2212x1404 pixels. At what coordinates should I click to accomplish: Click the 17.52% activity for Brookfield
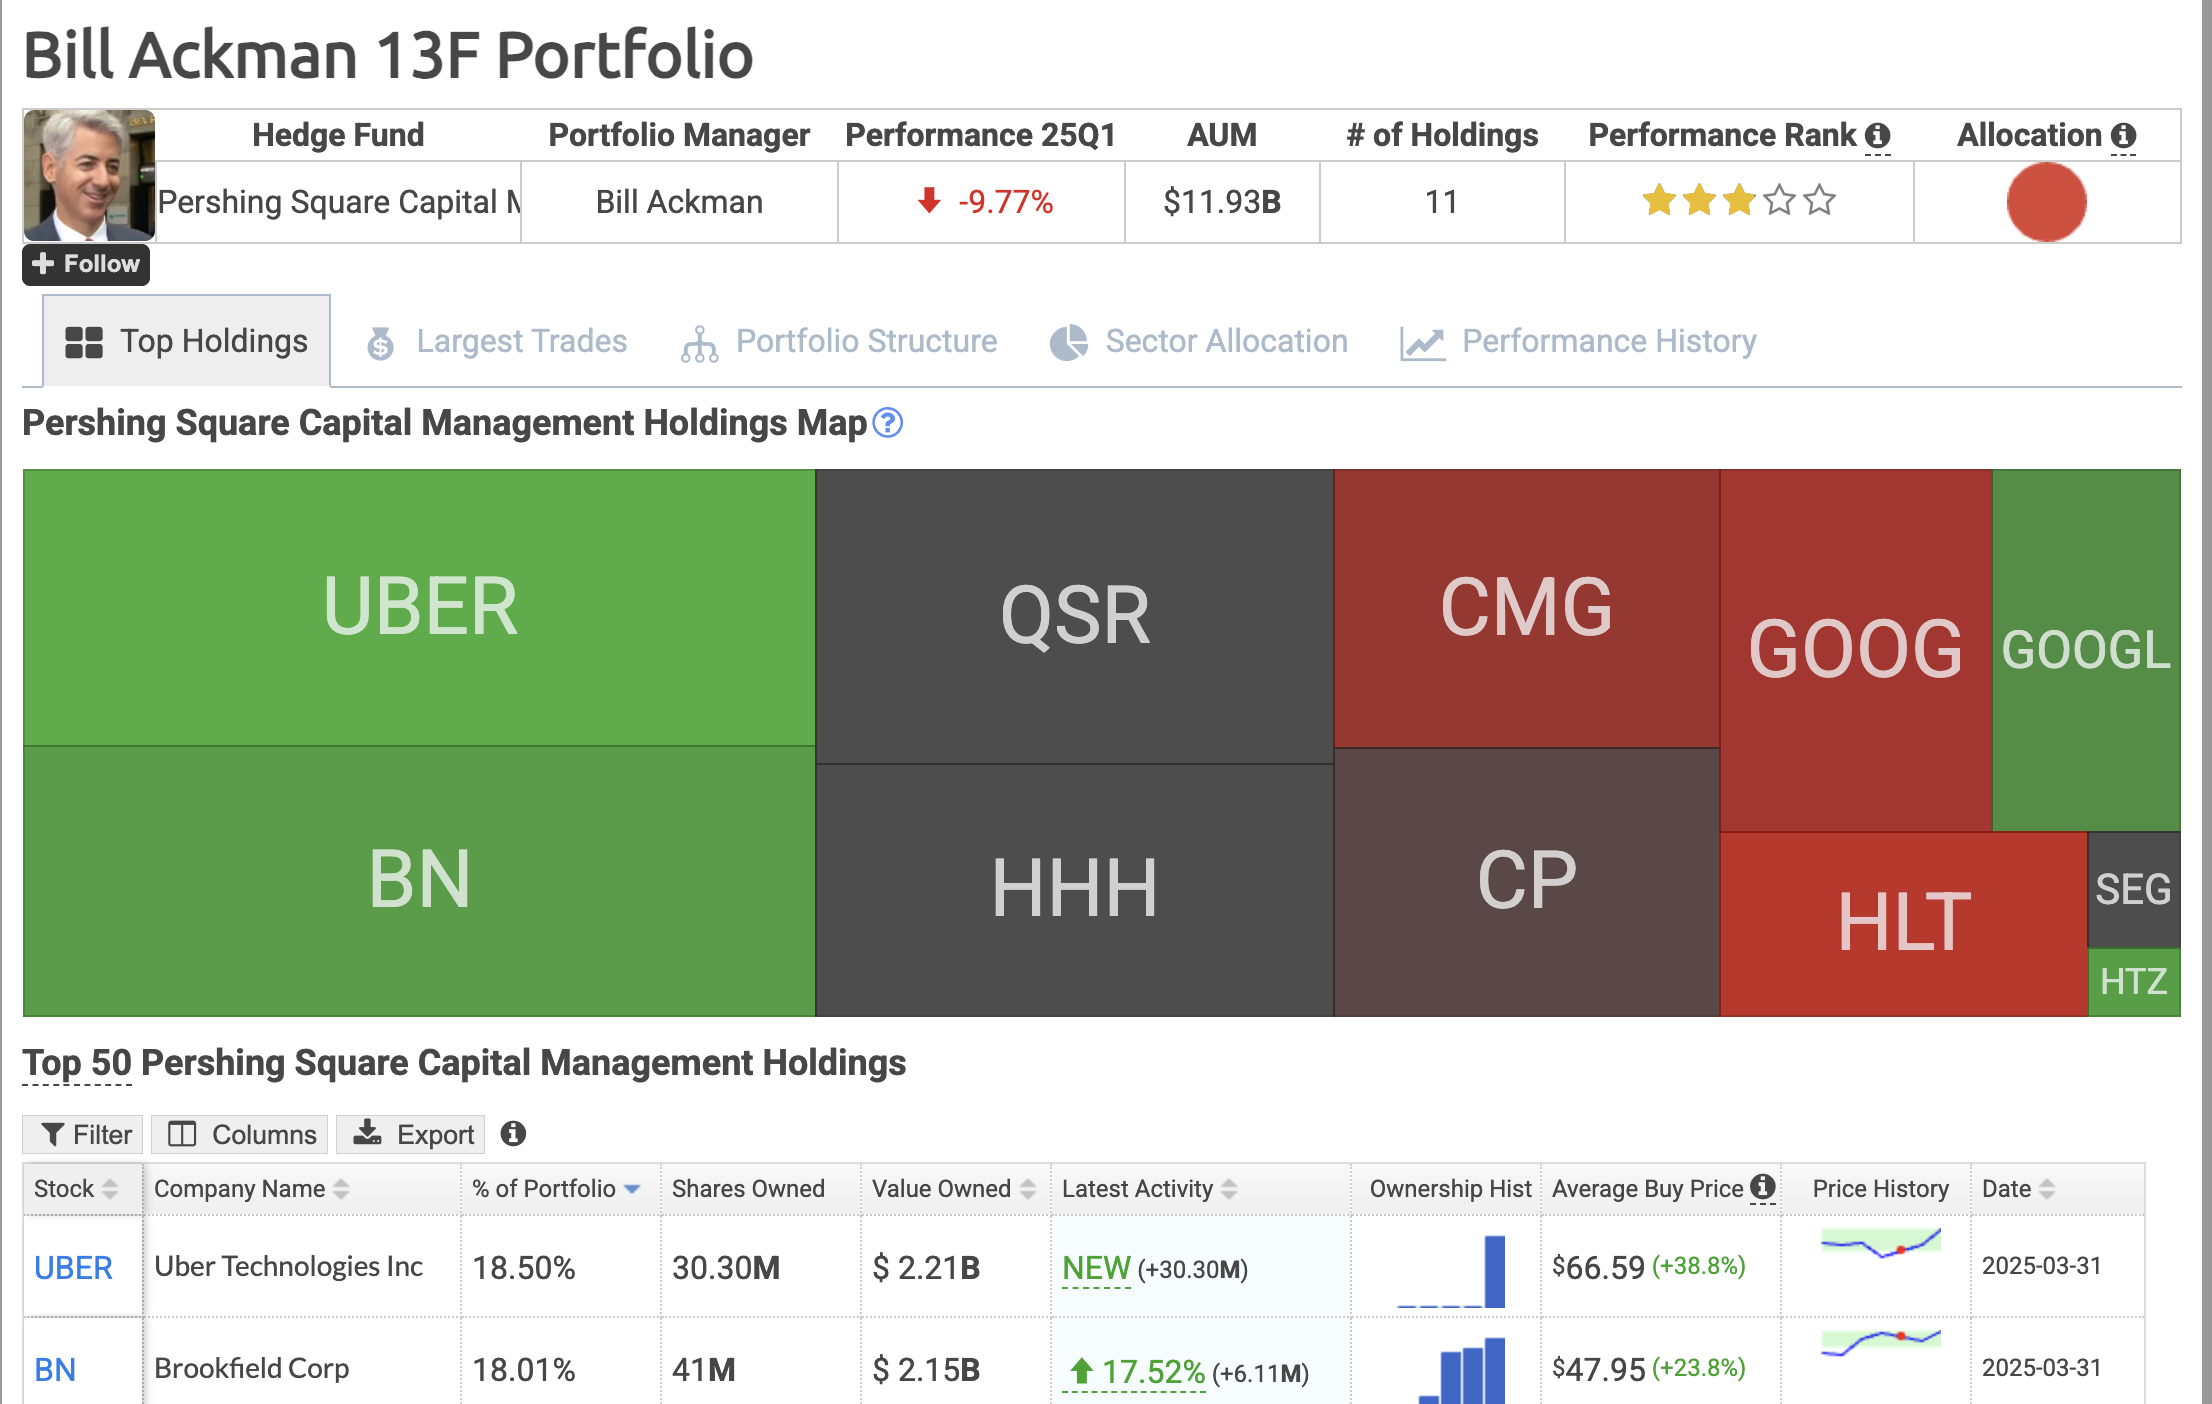tap(1137, 1372)
